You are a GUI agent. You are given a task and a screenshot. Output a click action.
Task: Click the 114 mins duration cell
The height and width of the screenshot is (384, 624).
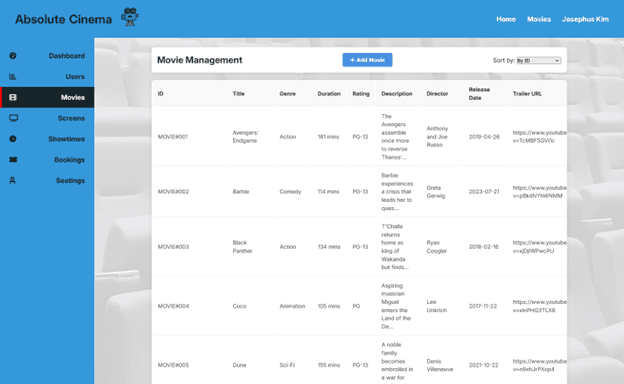(328, 191)
